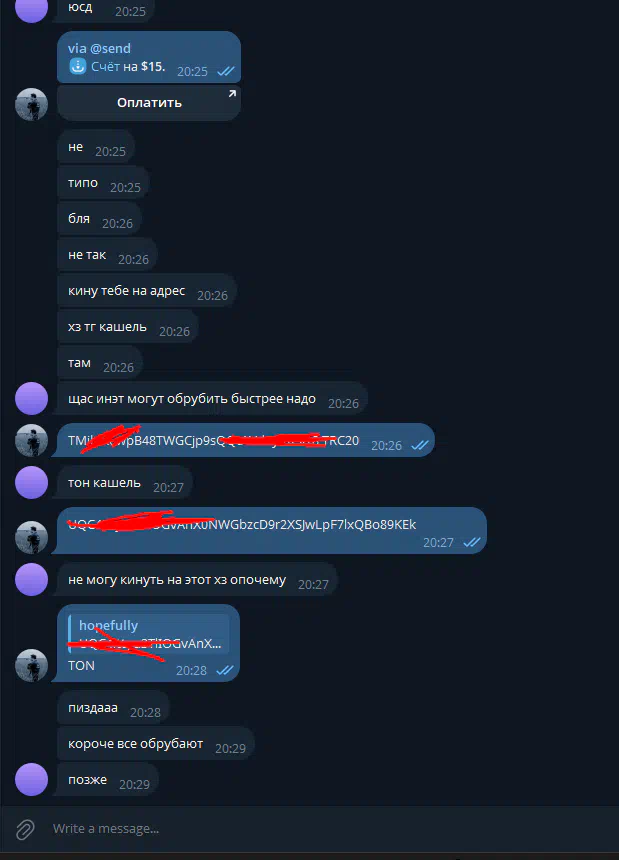This screenshot has height=860, width=619.
Task: Click photo avatar beside the TRC20 address message
Action: coord(31,440)
